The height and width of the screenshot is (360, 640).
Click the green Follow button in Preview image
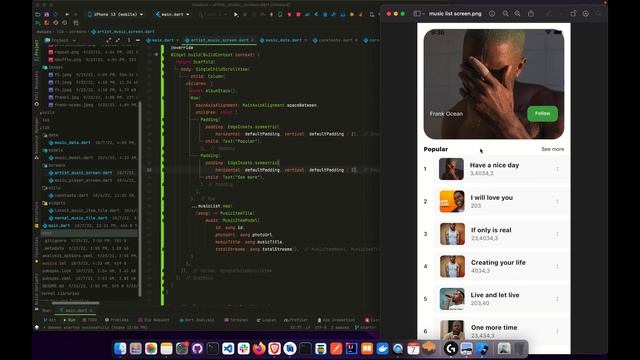[x=542, y=113]
